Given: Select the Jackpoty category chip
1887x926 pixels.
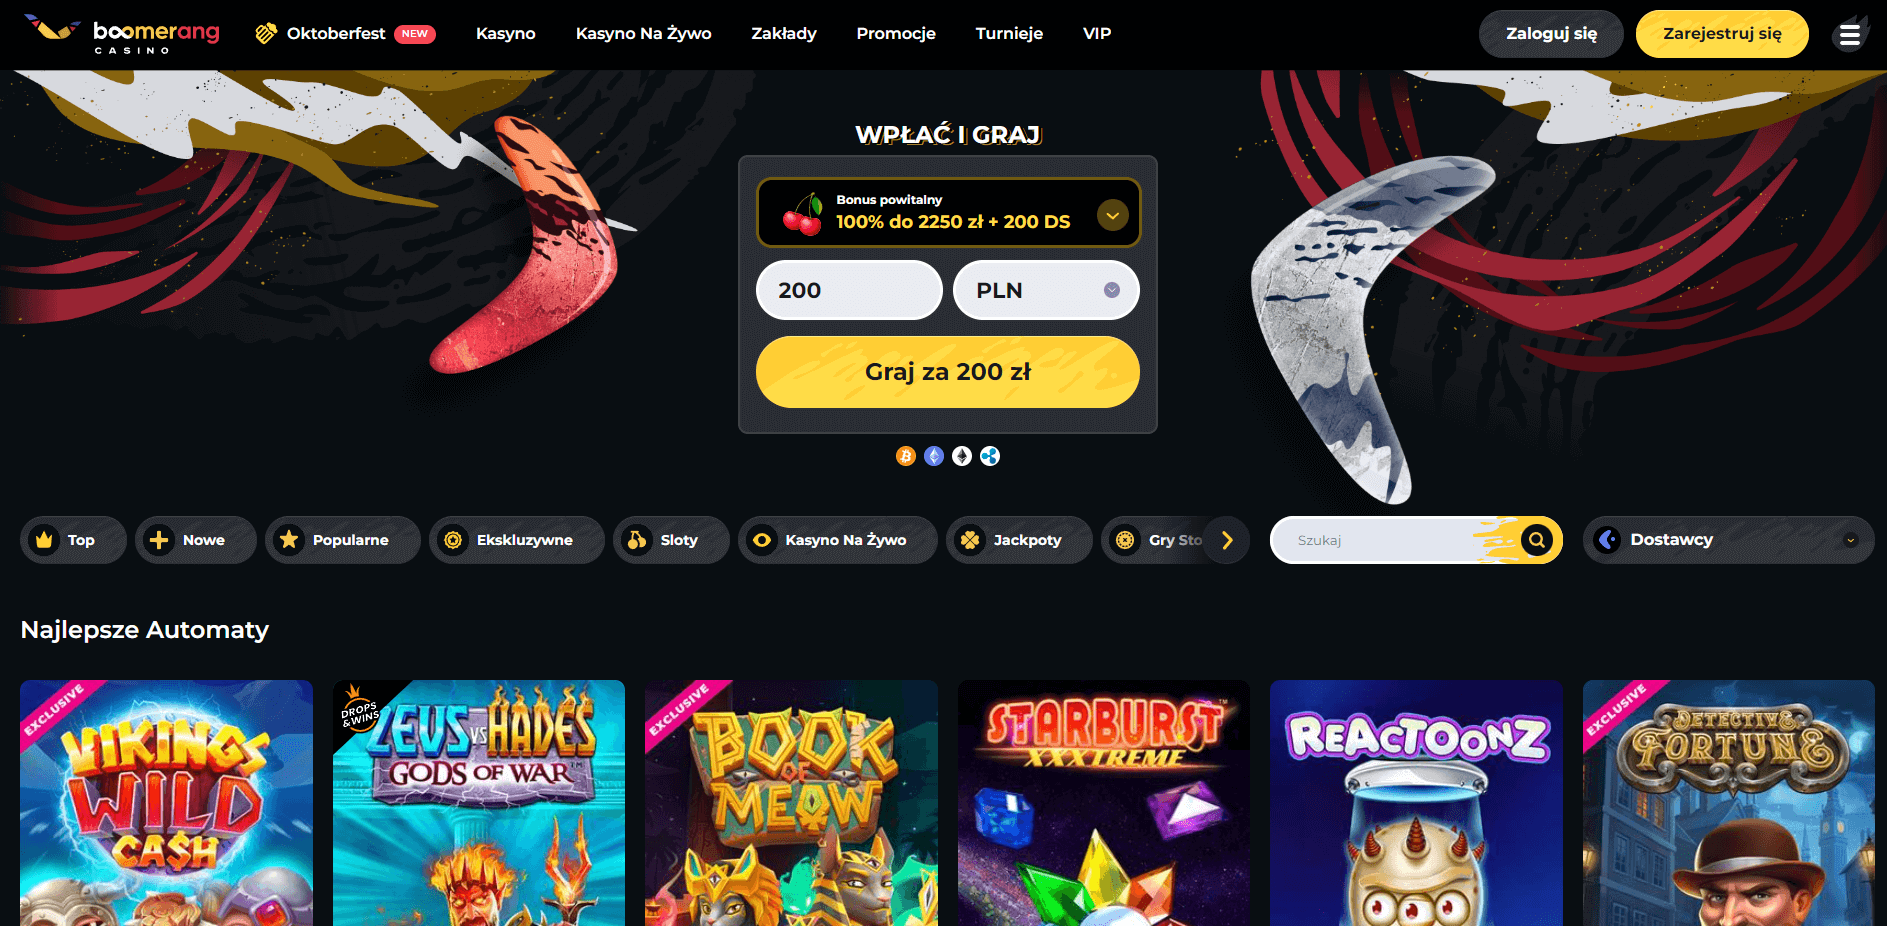Looking at the screenshot, I should [1019, 540].
